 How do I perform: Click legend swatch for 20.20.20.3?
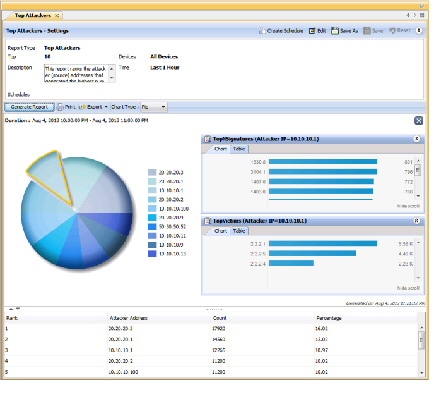[152, 172]
